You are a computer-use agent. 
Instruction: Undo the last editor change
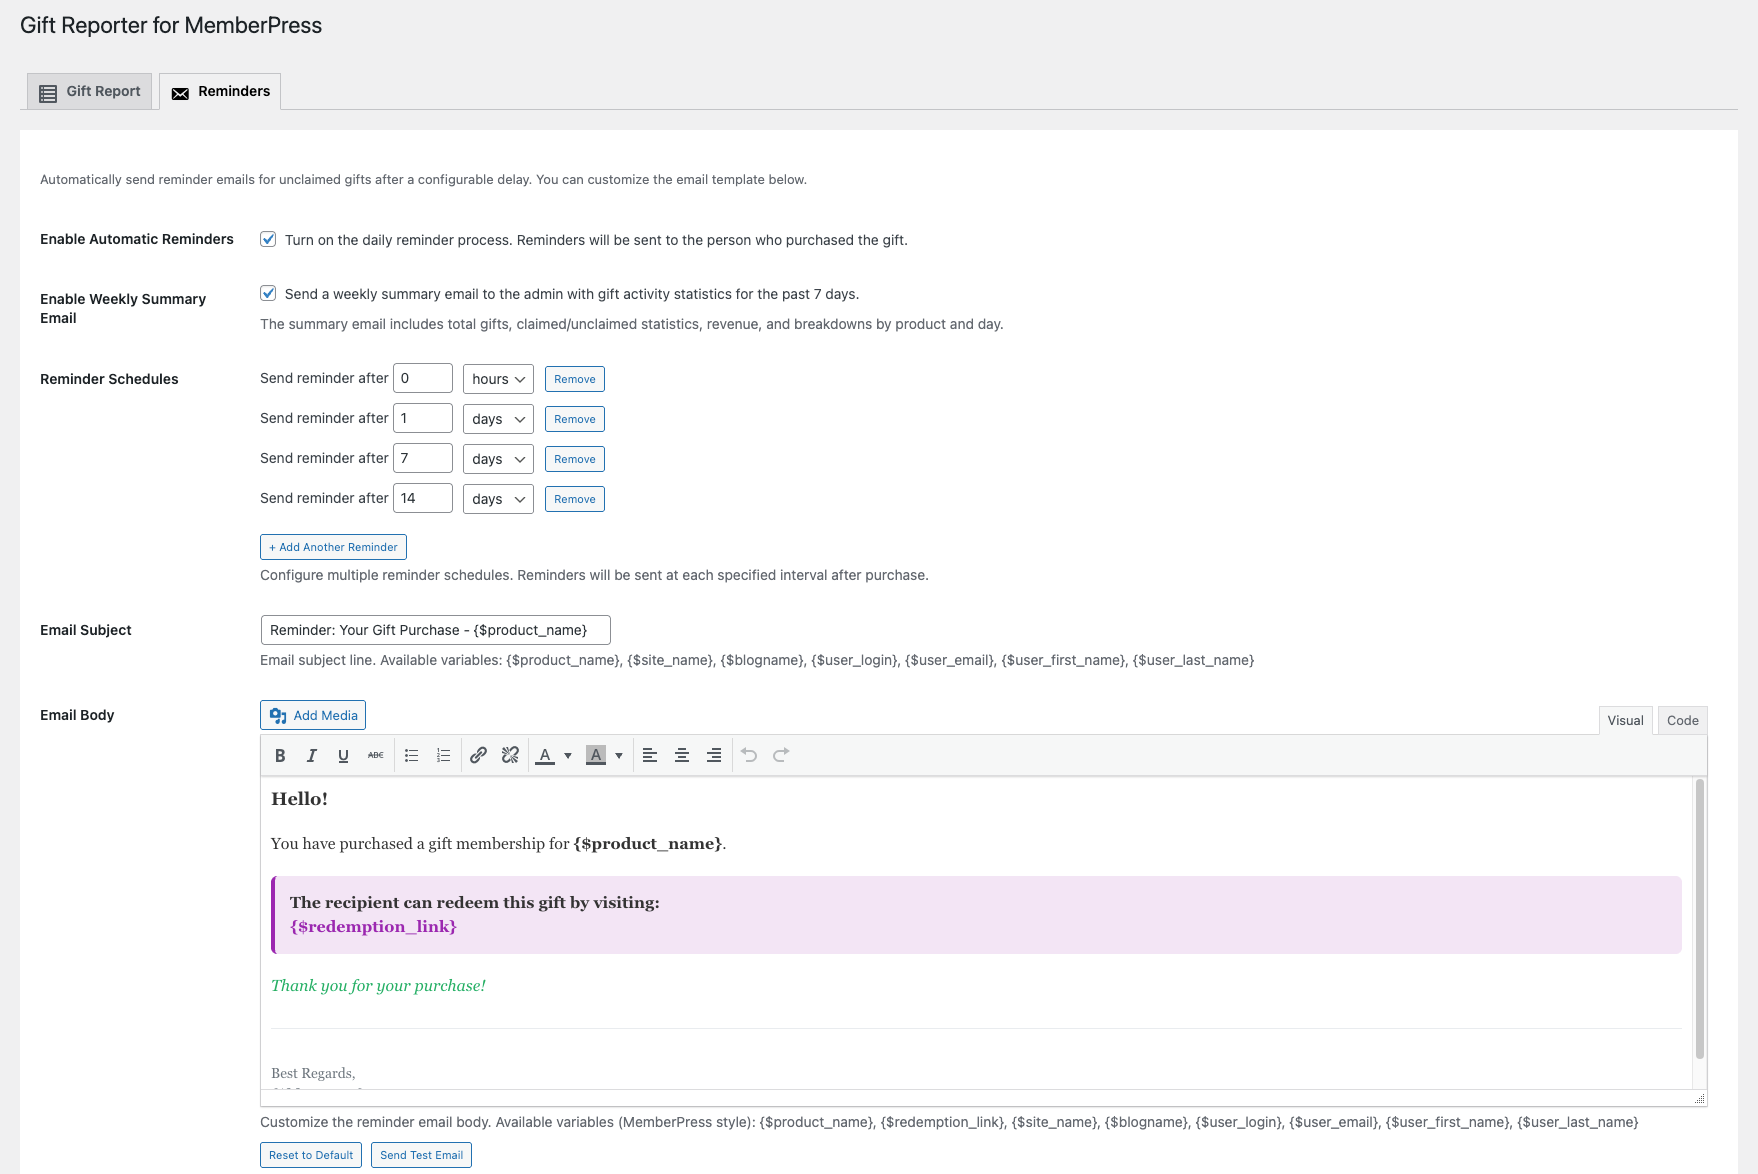point(749,755)
